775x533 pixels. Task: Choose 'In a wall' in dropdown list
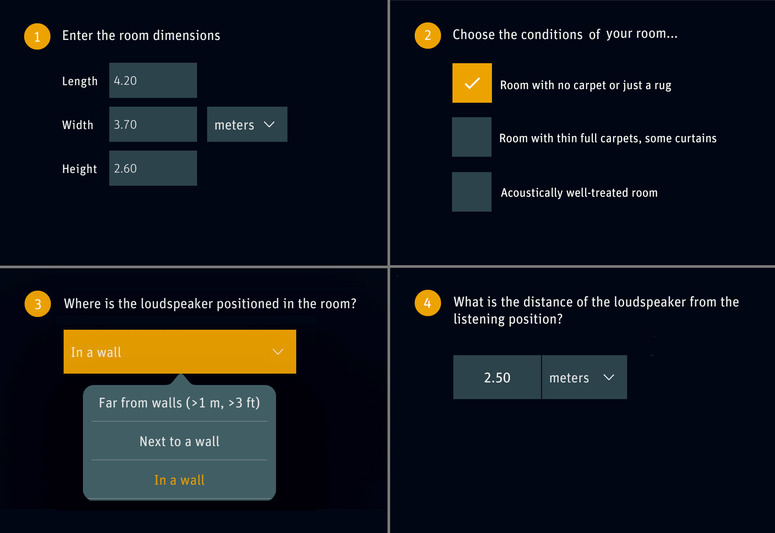(179, 480)
